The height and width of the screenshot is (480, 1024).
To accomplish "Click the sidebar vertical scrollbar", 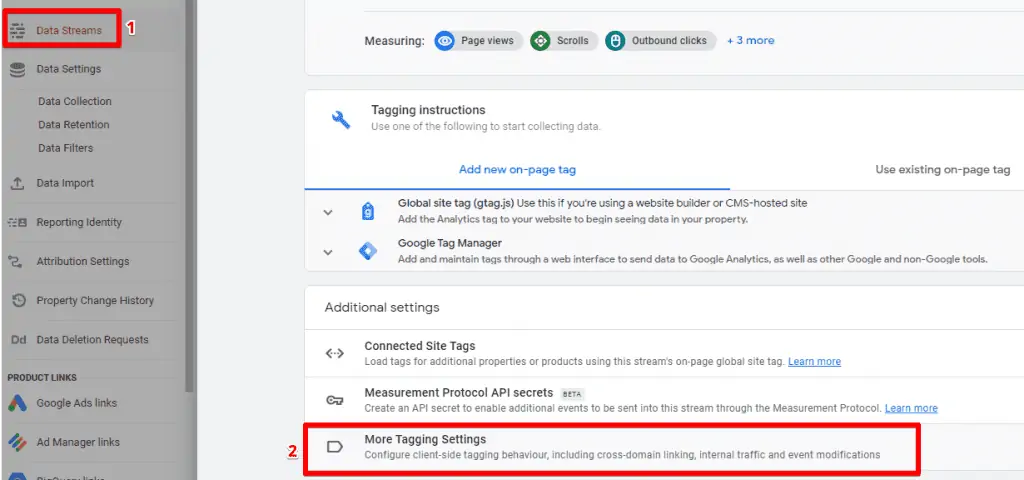I will pyautogui.click(x=190, y=196).
